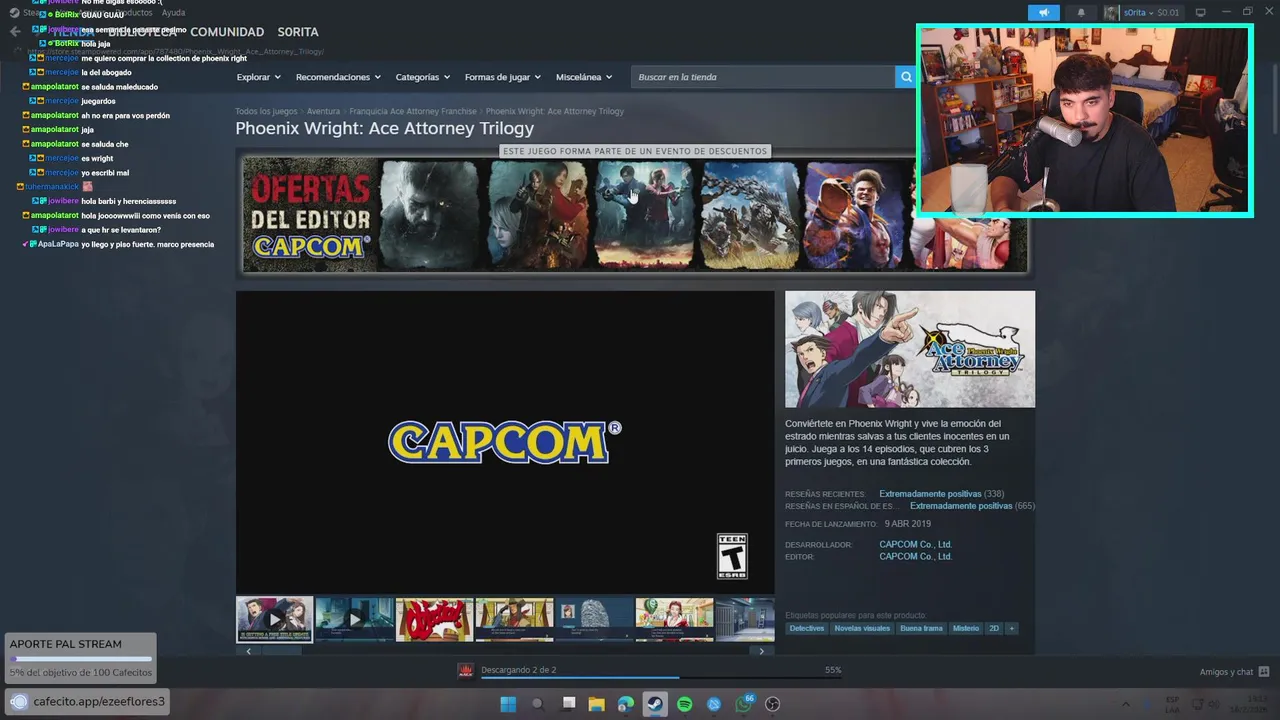The width and height of the screenshot is (1280, 720).
Task: Click the Todos los juegos breadcrumb
Action: [x=266, y=111]
